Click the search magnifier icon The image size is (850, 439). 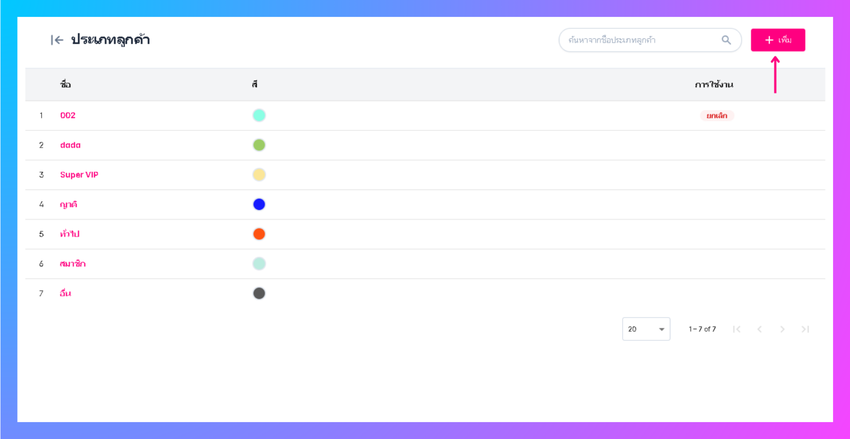click(726, 40)
